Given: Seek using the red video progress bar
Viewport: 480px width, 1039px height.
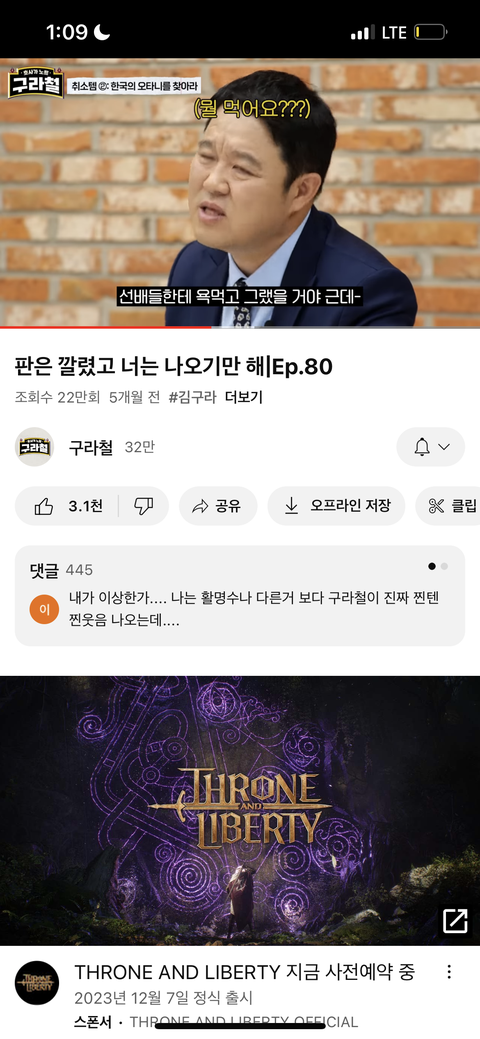Looking at the screenshot, I should click(x=240, y=327).
